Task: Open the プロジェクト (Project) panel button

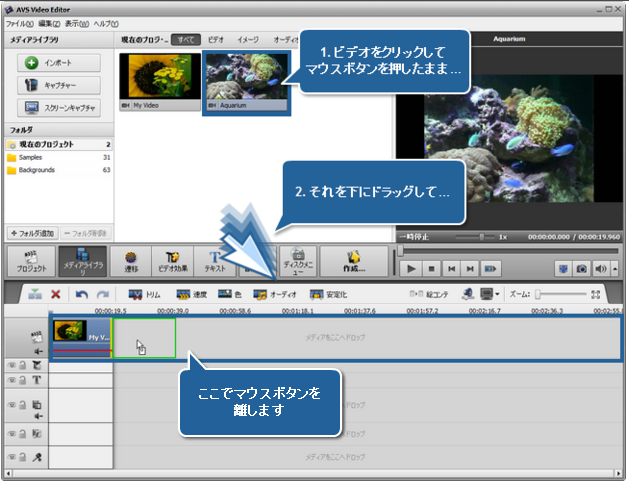Action: (32, 261)
